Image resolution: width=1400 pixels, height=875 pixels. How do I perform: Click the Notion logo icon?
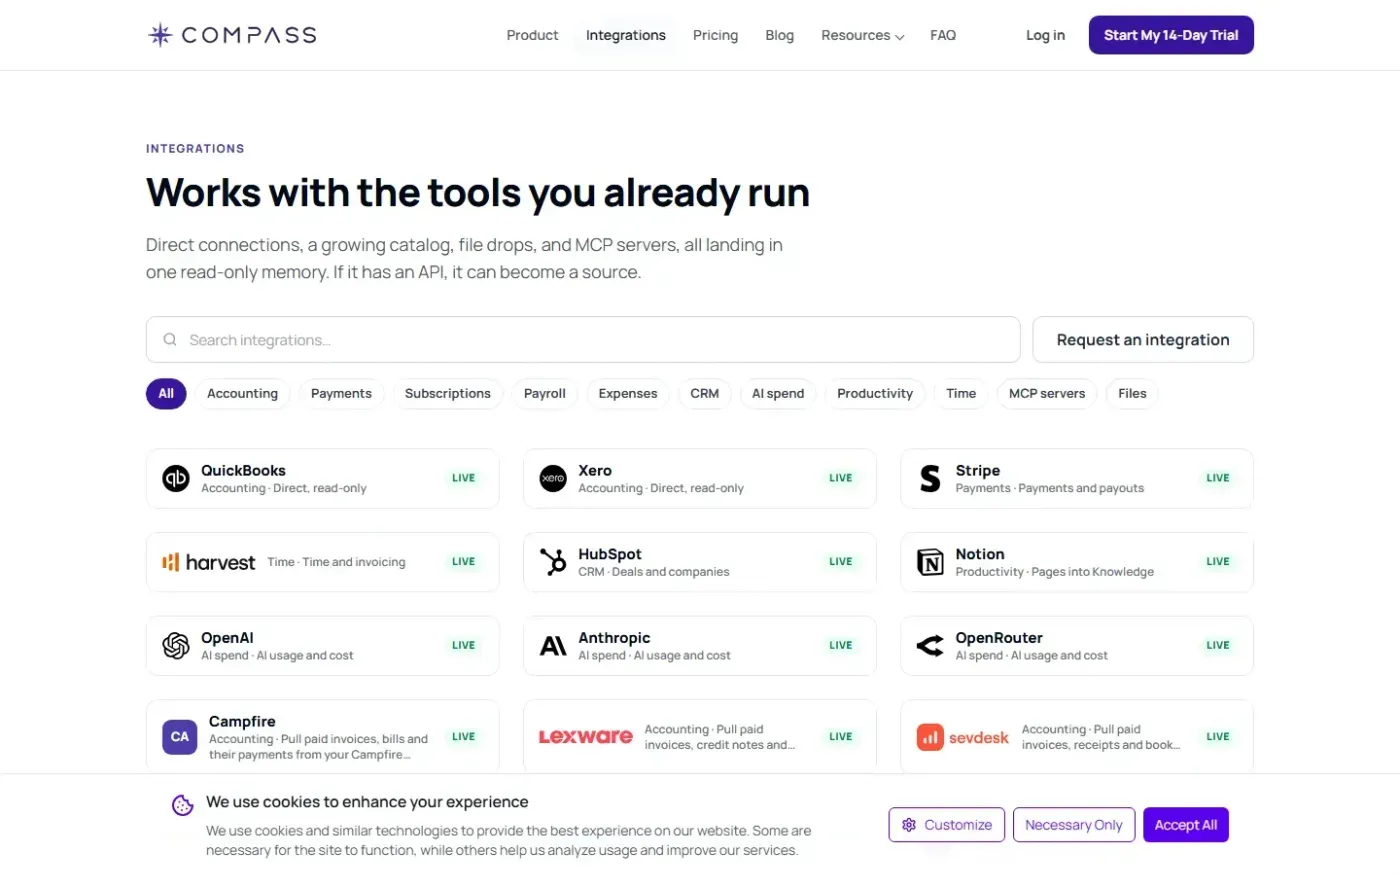pyautogui.click(x=930, y=562)
